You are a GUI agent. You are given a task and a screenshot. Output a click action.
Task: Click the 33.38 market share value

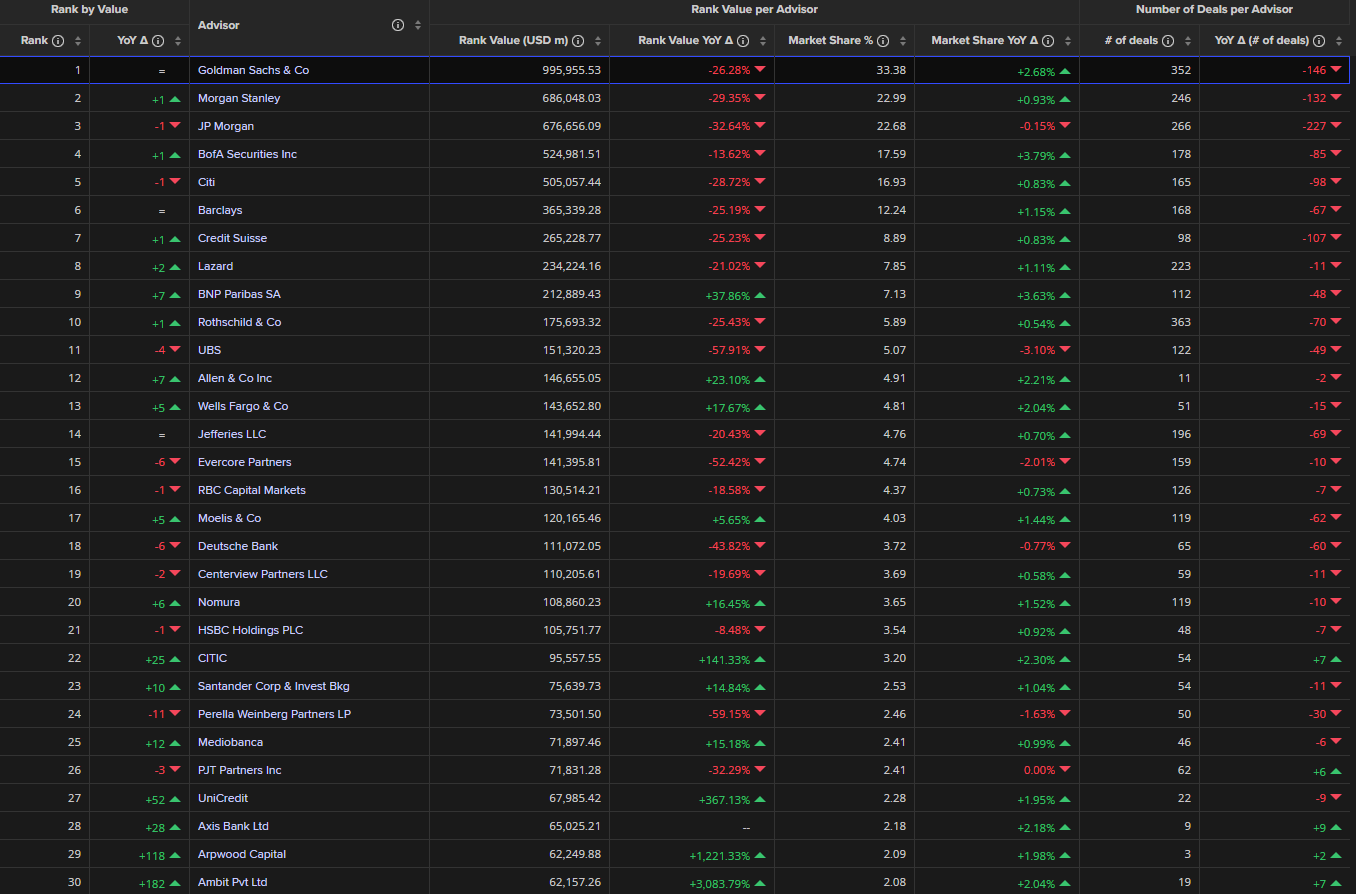892,70
